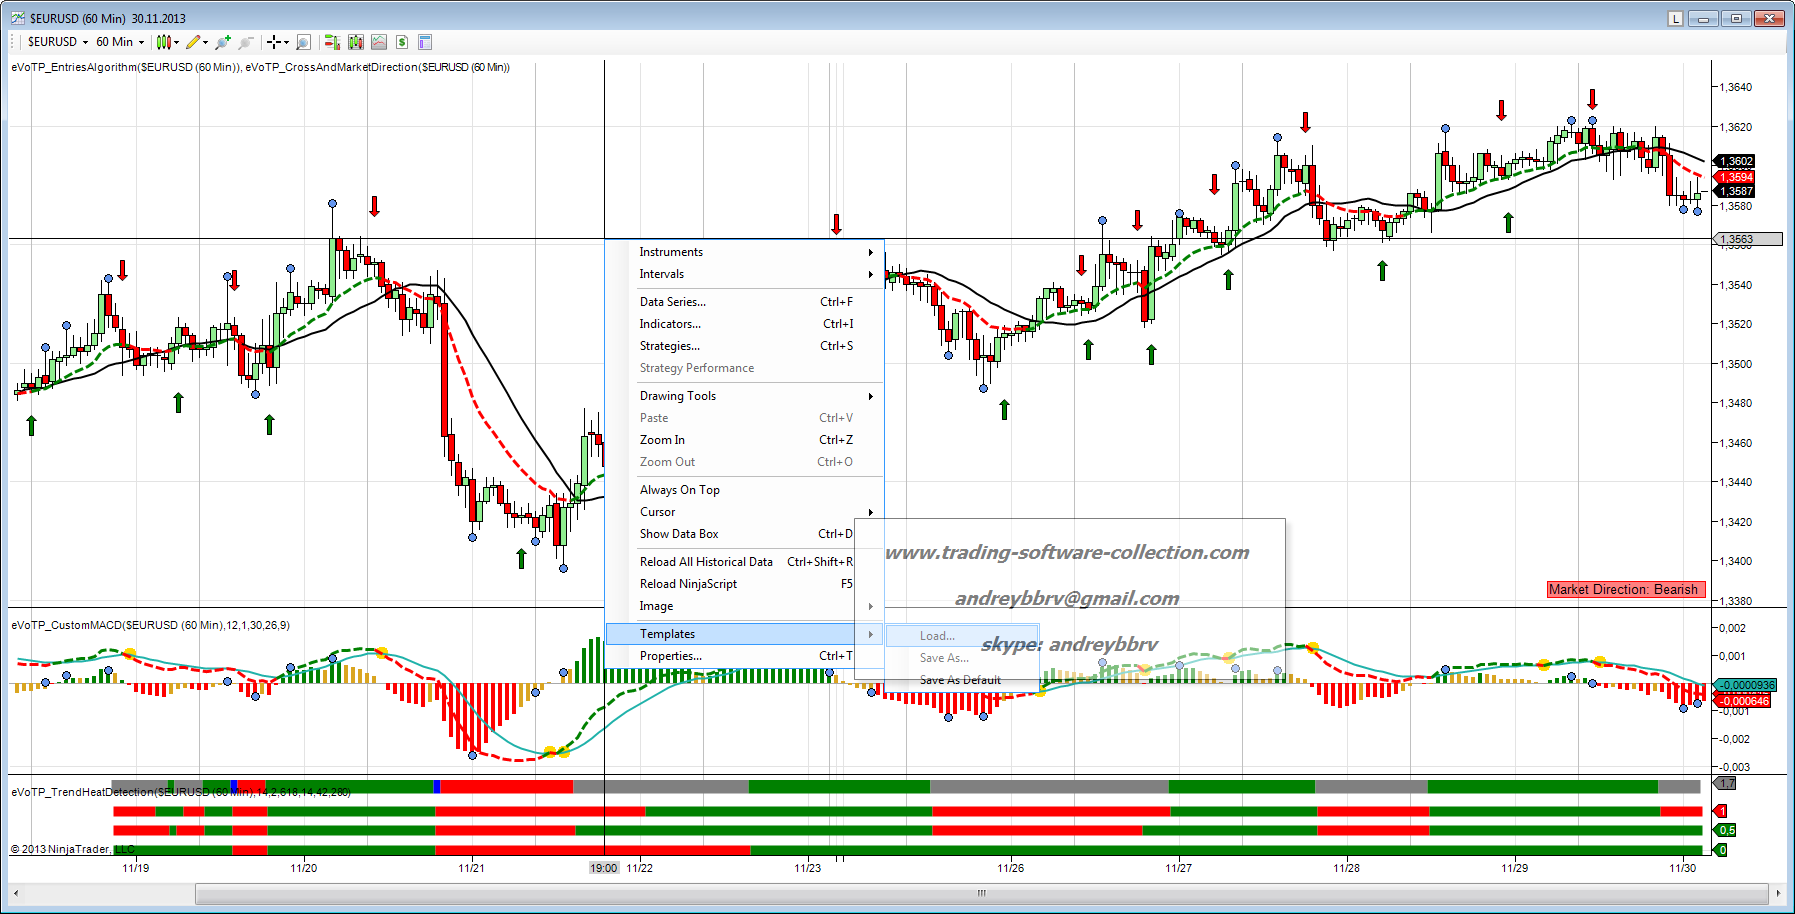Click the green dollar sign toolbar icon
1795x914 pixels.
tap(401, 42)
